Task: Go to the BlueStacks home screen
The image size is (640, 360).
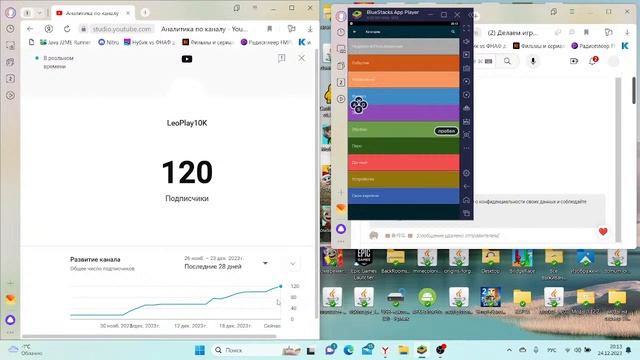Action: pyautogui.click(x=467, y=200)
